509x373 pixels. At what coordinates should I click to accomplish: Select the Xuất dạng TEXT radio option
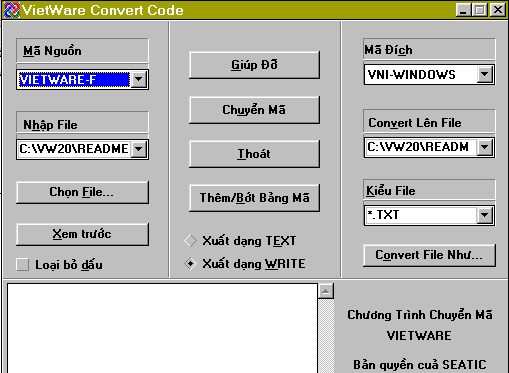coord(190,241)
